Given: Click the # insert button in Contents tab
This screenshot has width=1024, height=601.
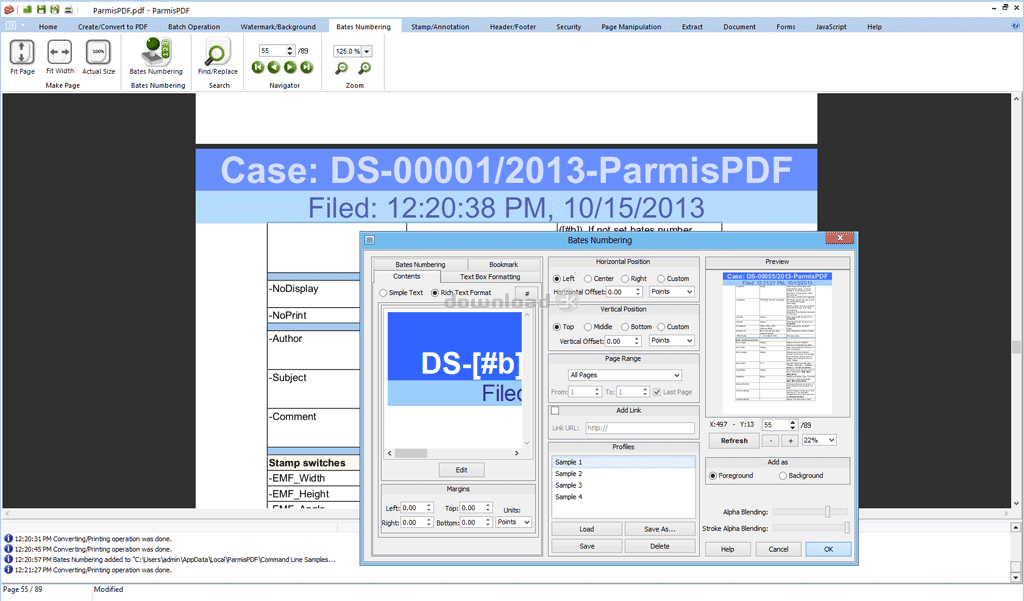Looking at the screenshot, I should click(527, 293).
